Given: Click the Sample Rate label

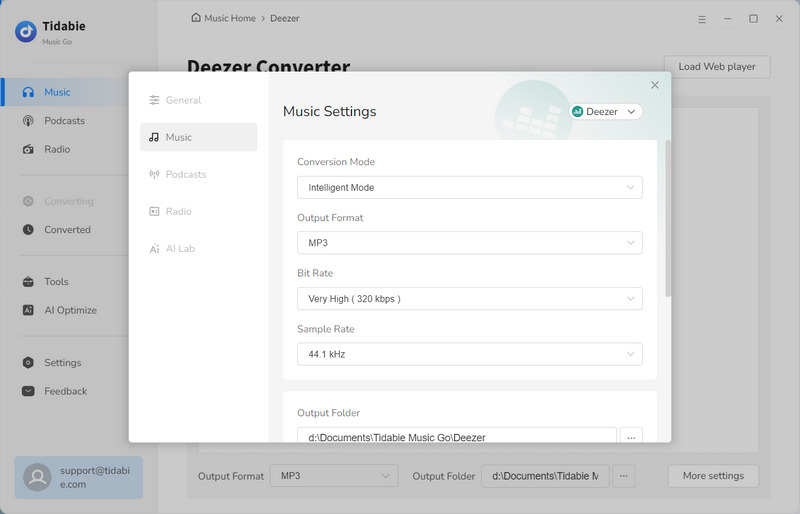Looking at the screenshot, I should coord(326,329).
